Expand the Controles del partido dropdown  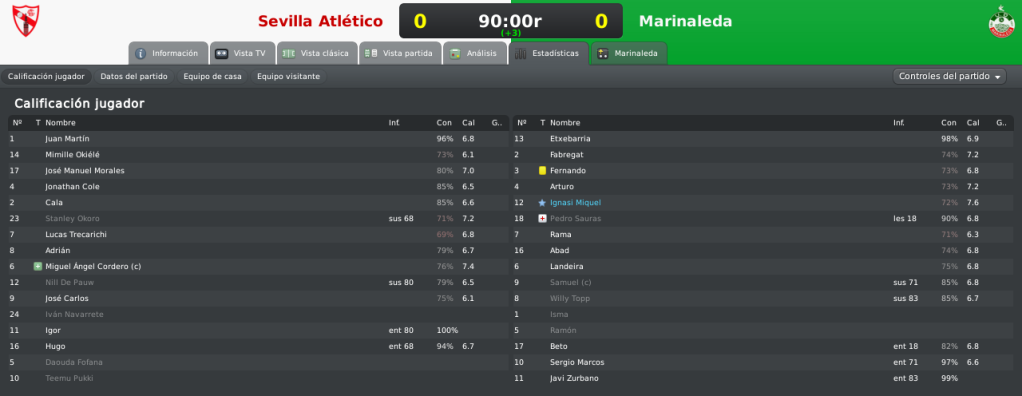click(949, 76)
